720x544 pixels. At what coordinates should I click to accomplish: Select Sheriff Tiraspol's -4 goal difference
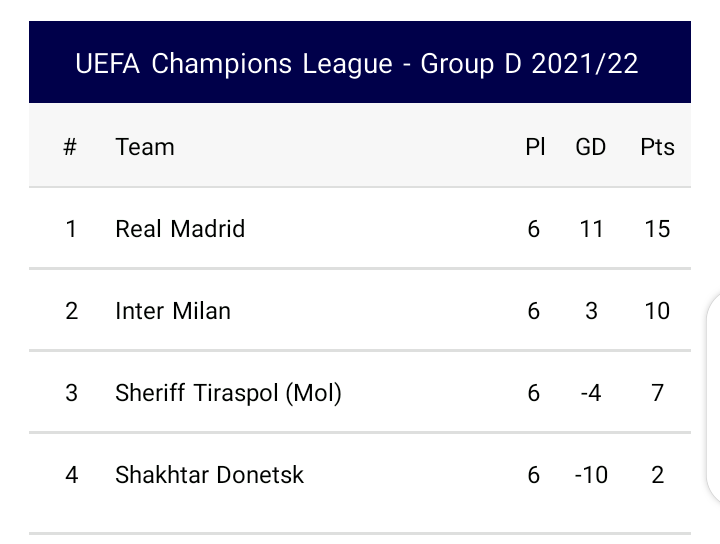pyautogui.click(x=591, y=393)
